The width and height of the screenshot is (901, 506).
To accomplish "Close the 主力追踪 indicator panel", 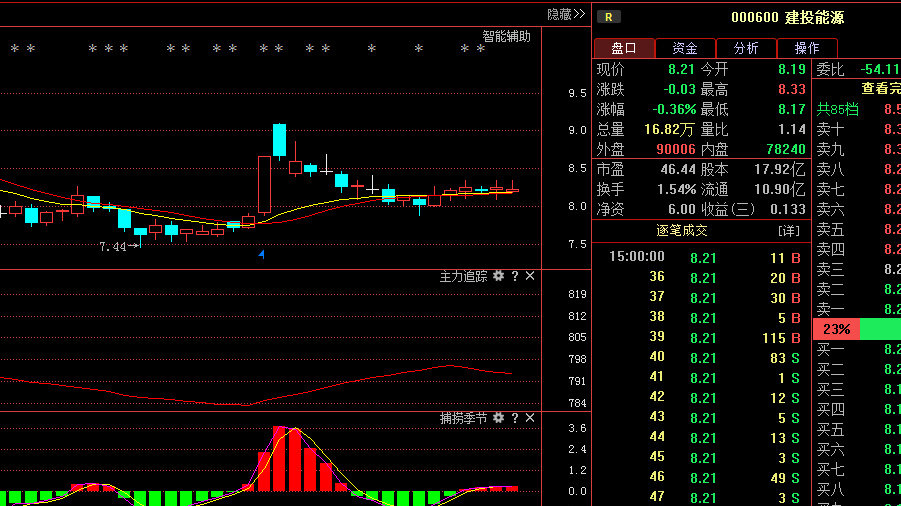I will tap(530, 276).
